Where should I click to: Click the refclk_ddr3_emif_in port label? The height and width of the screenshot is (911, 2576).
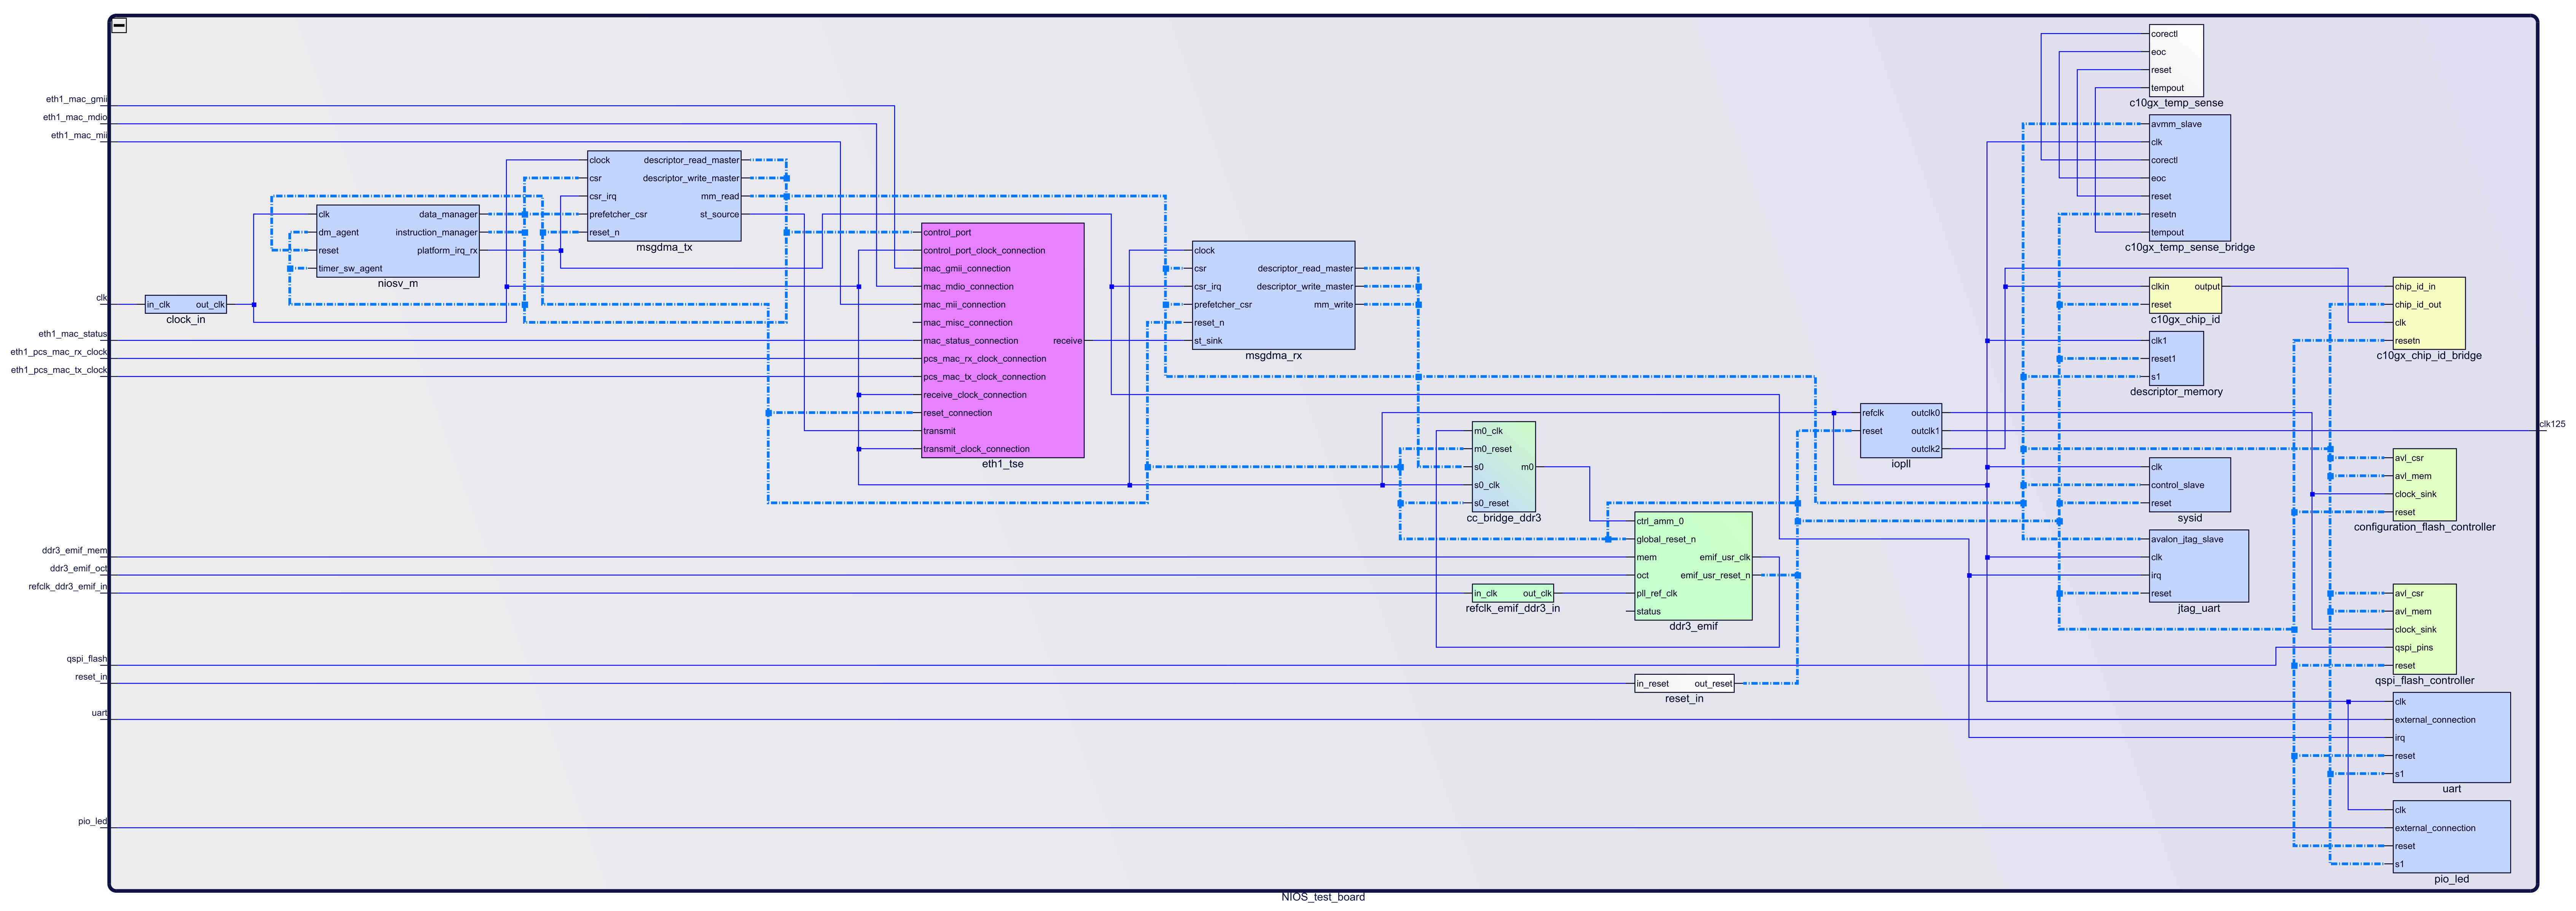point(68,586)
